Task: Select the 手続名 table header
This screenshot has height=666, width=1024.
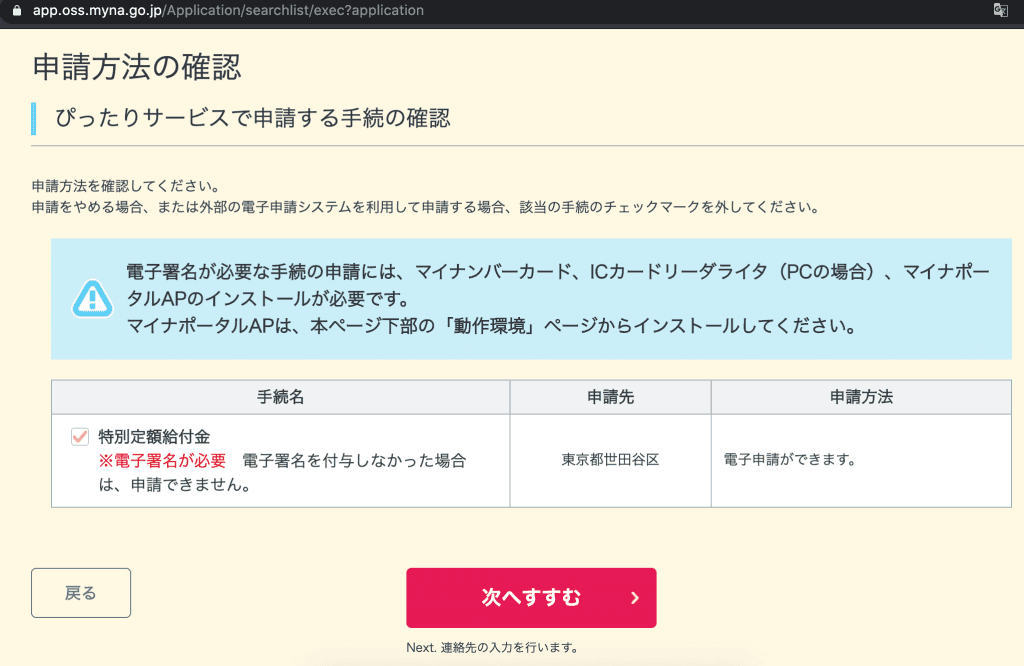Action: pyautogui.click(x=281, y=397)
